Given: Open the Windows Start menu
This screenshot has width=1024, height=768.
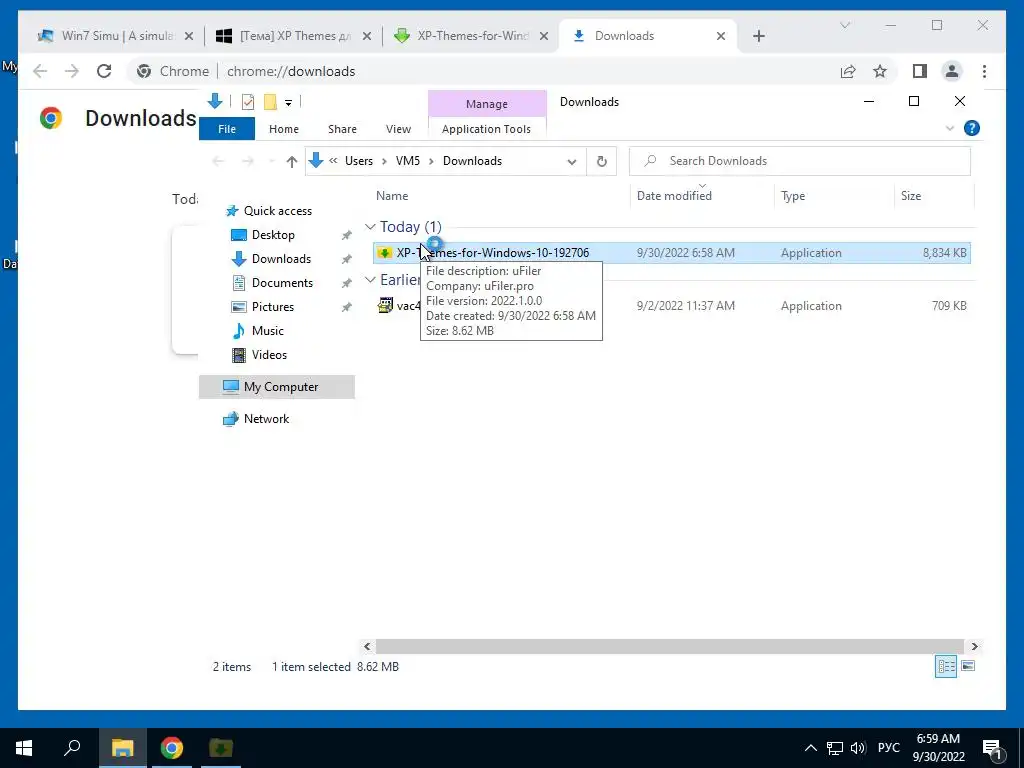Looking at the screenshot, I should [24, 748].
